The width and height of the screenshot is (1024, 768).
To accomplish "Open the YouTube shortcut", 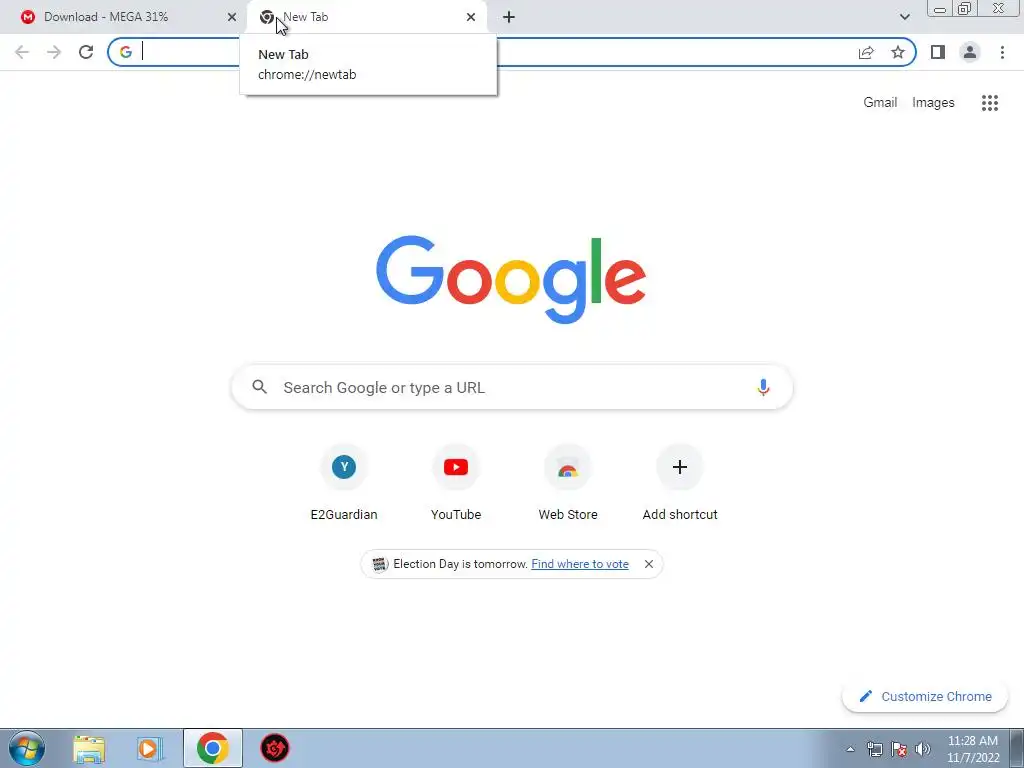I will [456, 482].
